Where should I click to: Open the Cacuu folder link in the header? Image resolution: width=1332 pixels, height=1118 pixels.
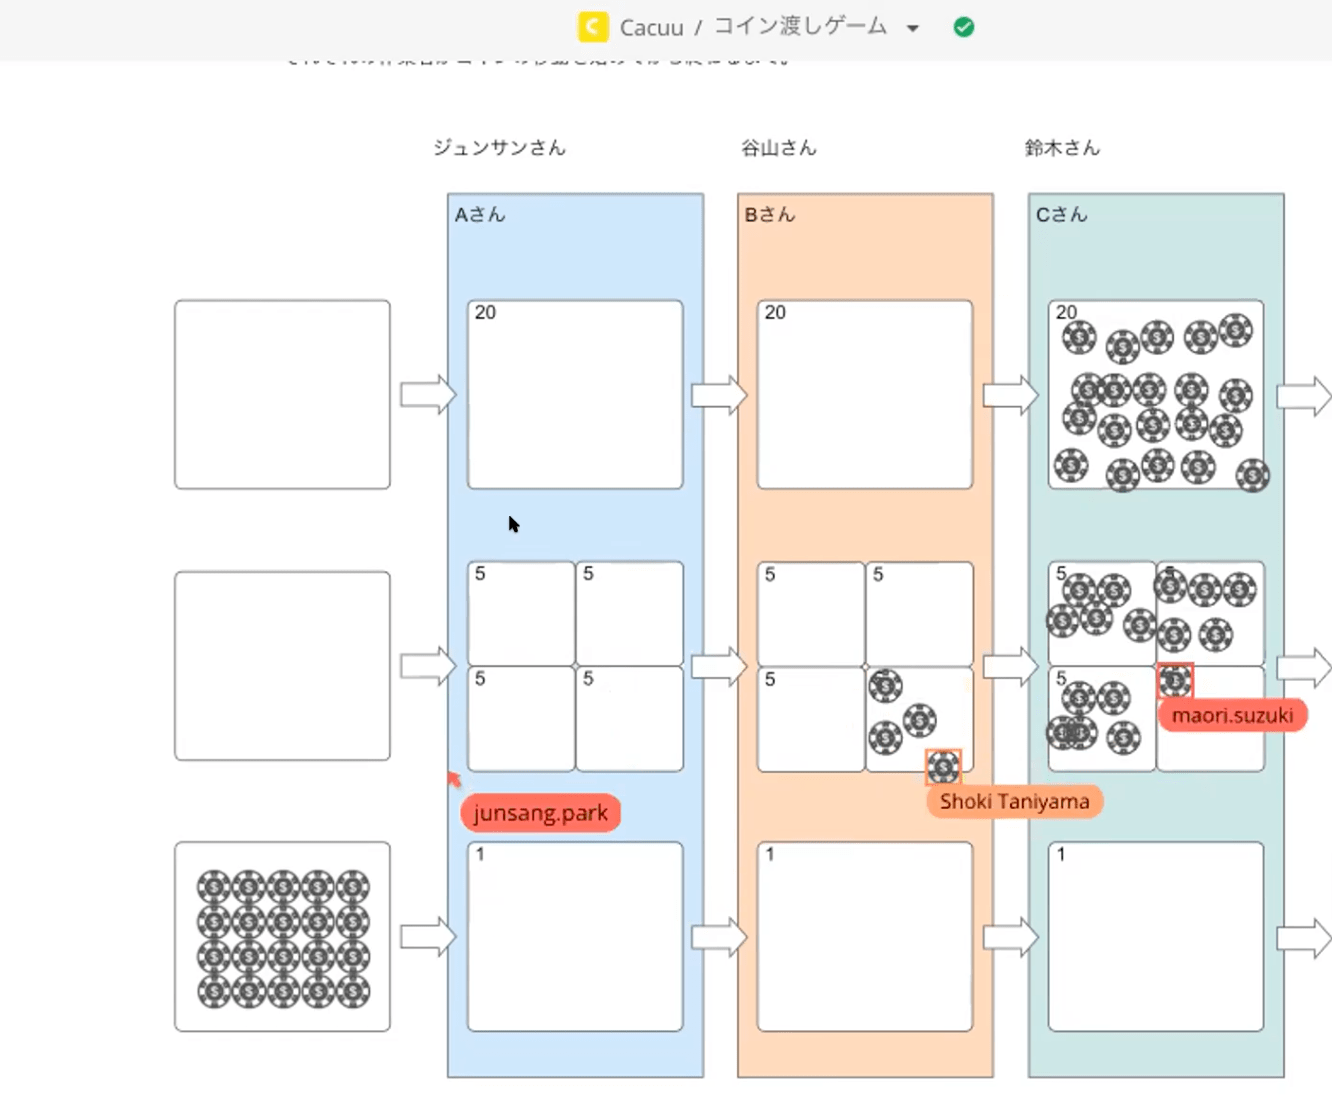pyautogui.click(x=651, y=27)
